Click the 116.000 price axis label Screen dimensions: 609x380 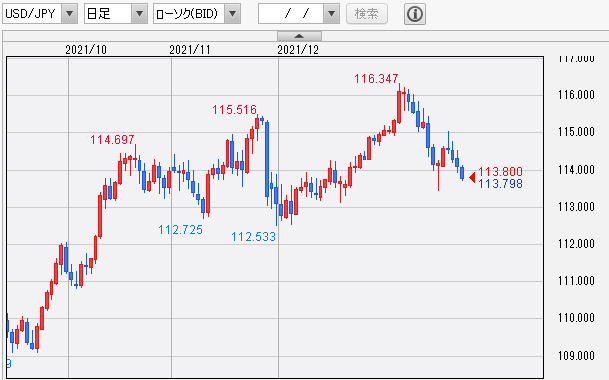(x=576, y=95)
